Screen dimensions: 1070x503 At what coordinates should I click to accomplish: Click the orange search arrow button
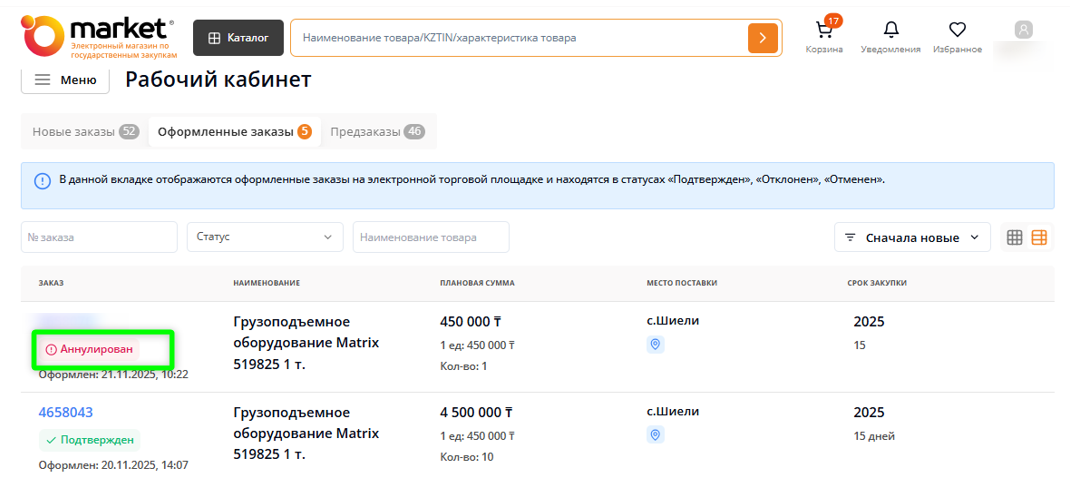[762, 38]
